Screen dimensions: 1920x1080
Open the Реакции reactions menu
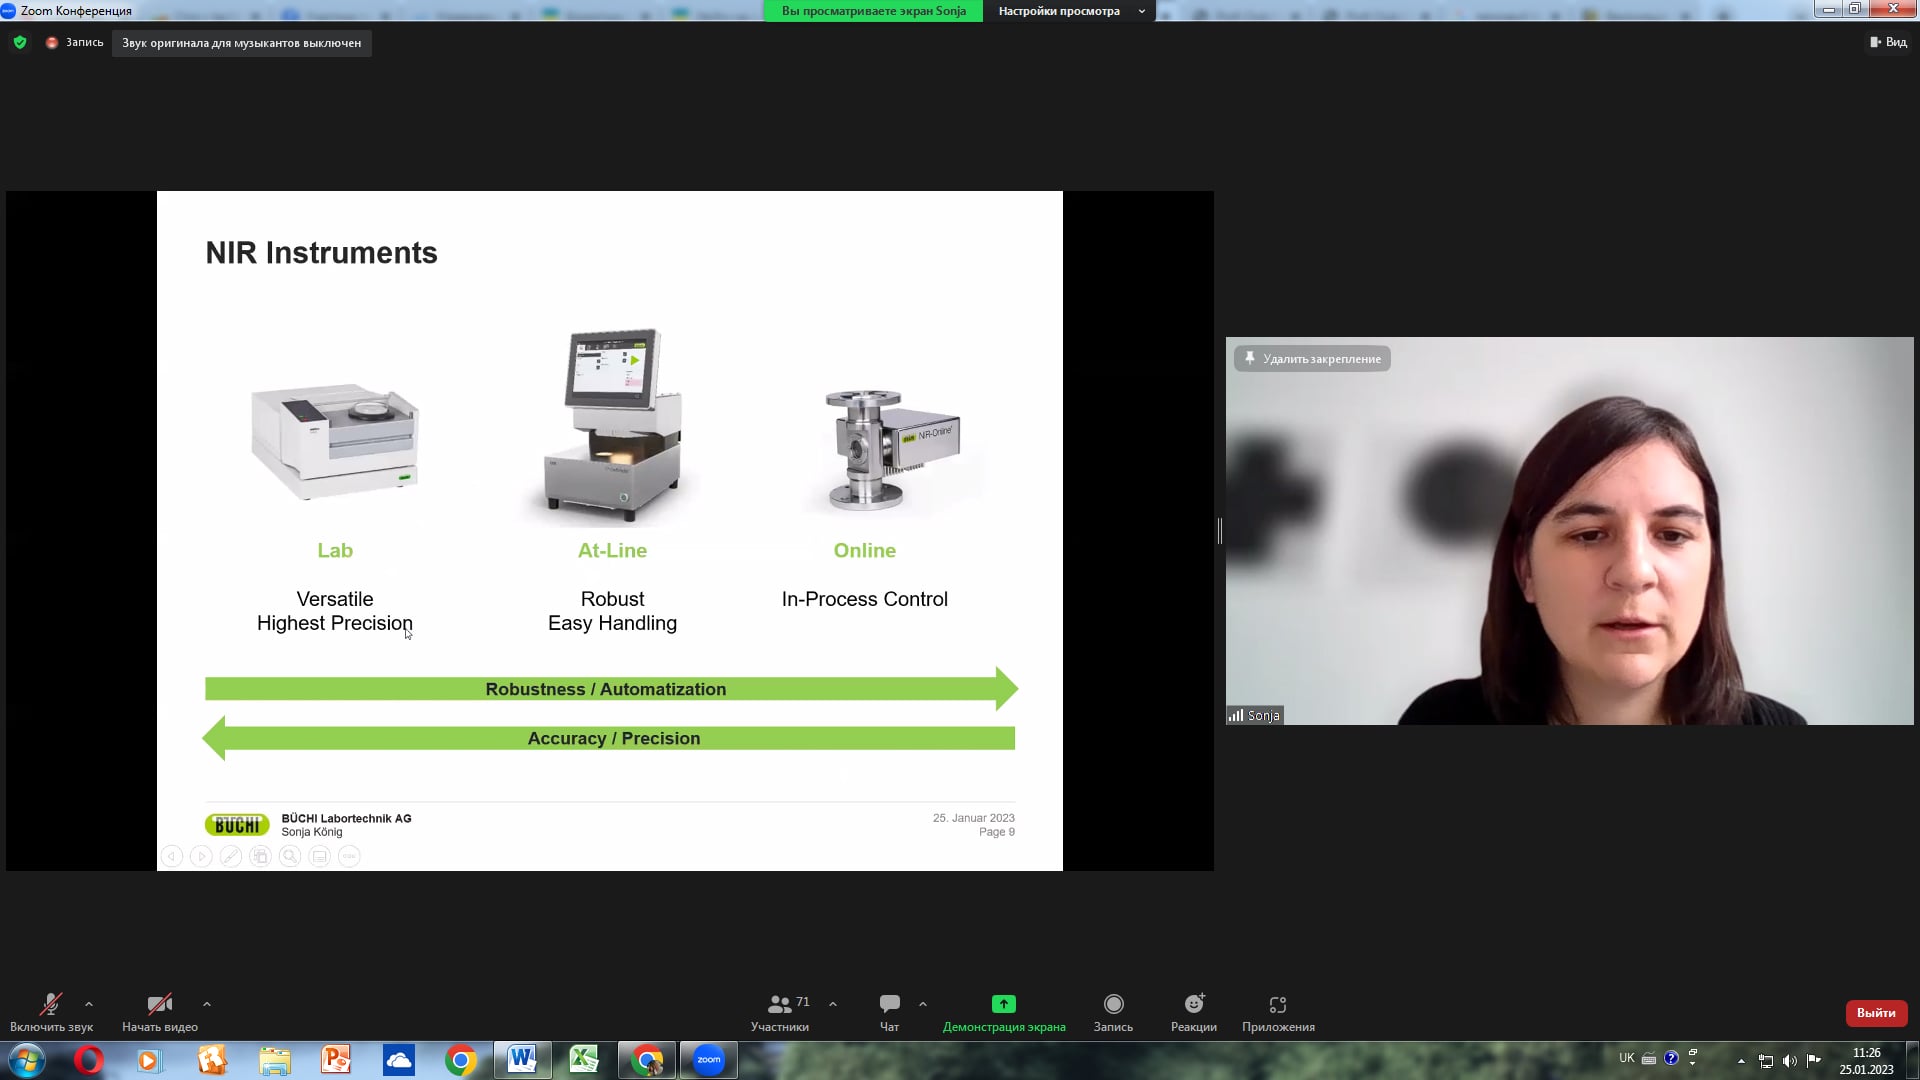click(x=1194, y=1012)
